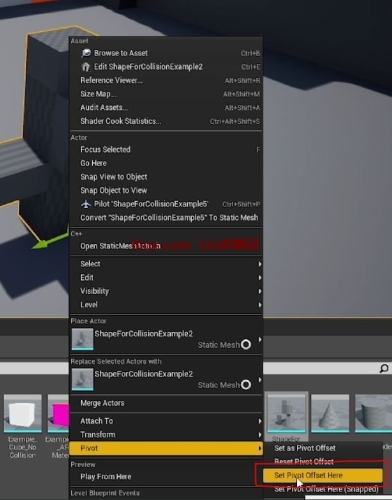Select the Example_Cube_No_Collision asset thumbnail
This screenshot has height=500, width=392.
23,413
